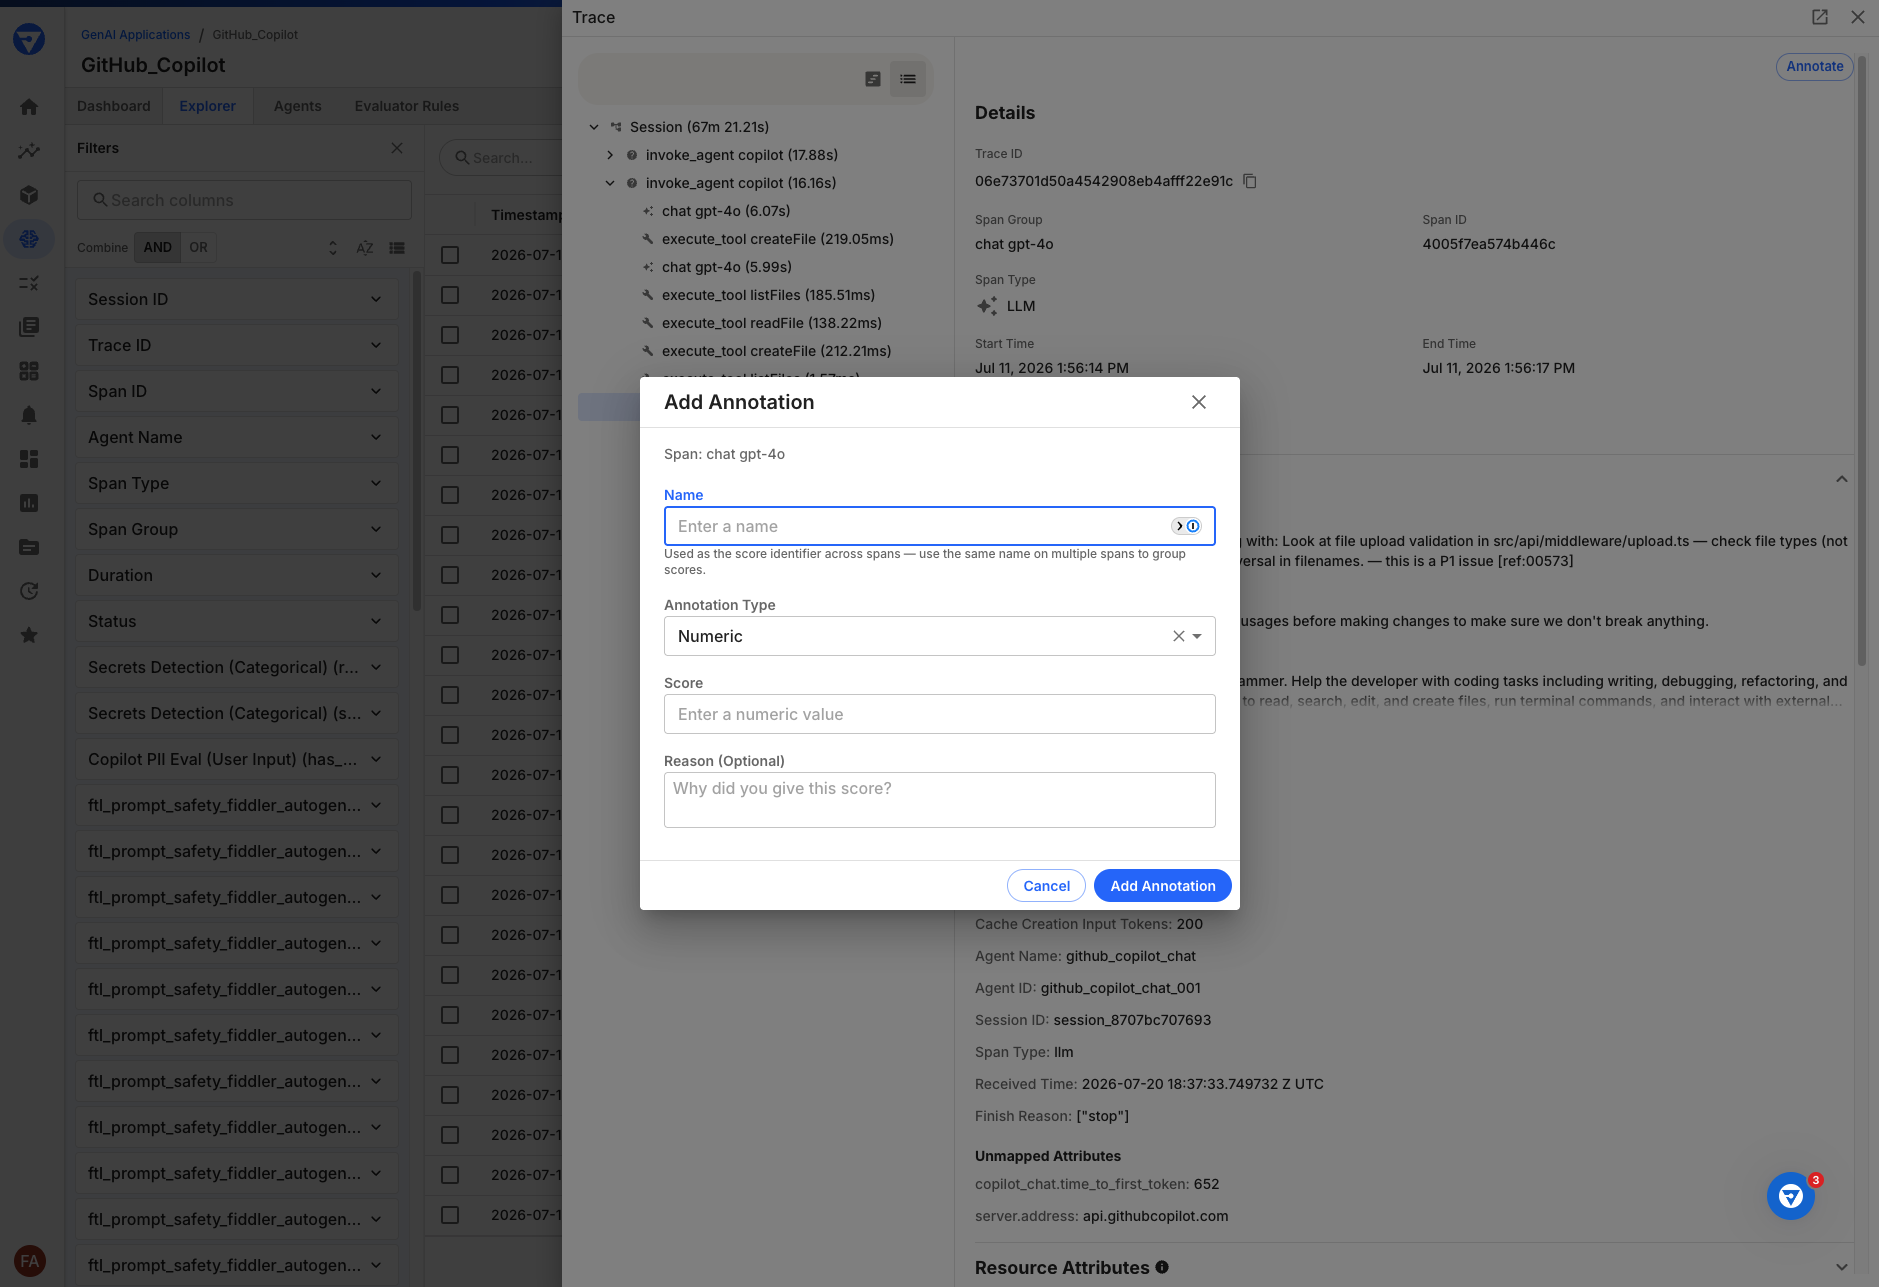The width and height of the screenshot is (1879, 1287).
Task: Close the Add Annotation dialog
Action: (x=1199, y=402)
